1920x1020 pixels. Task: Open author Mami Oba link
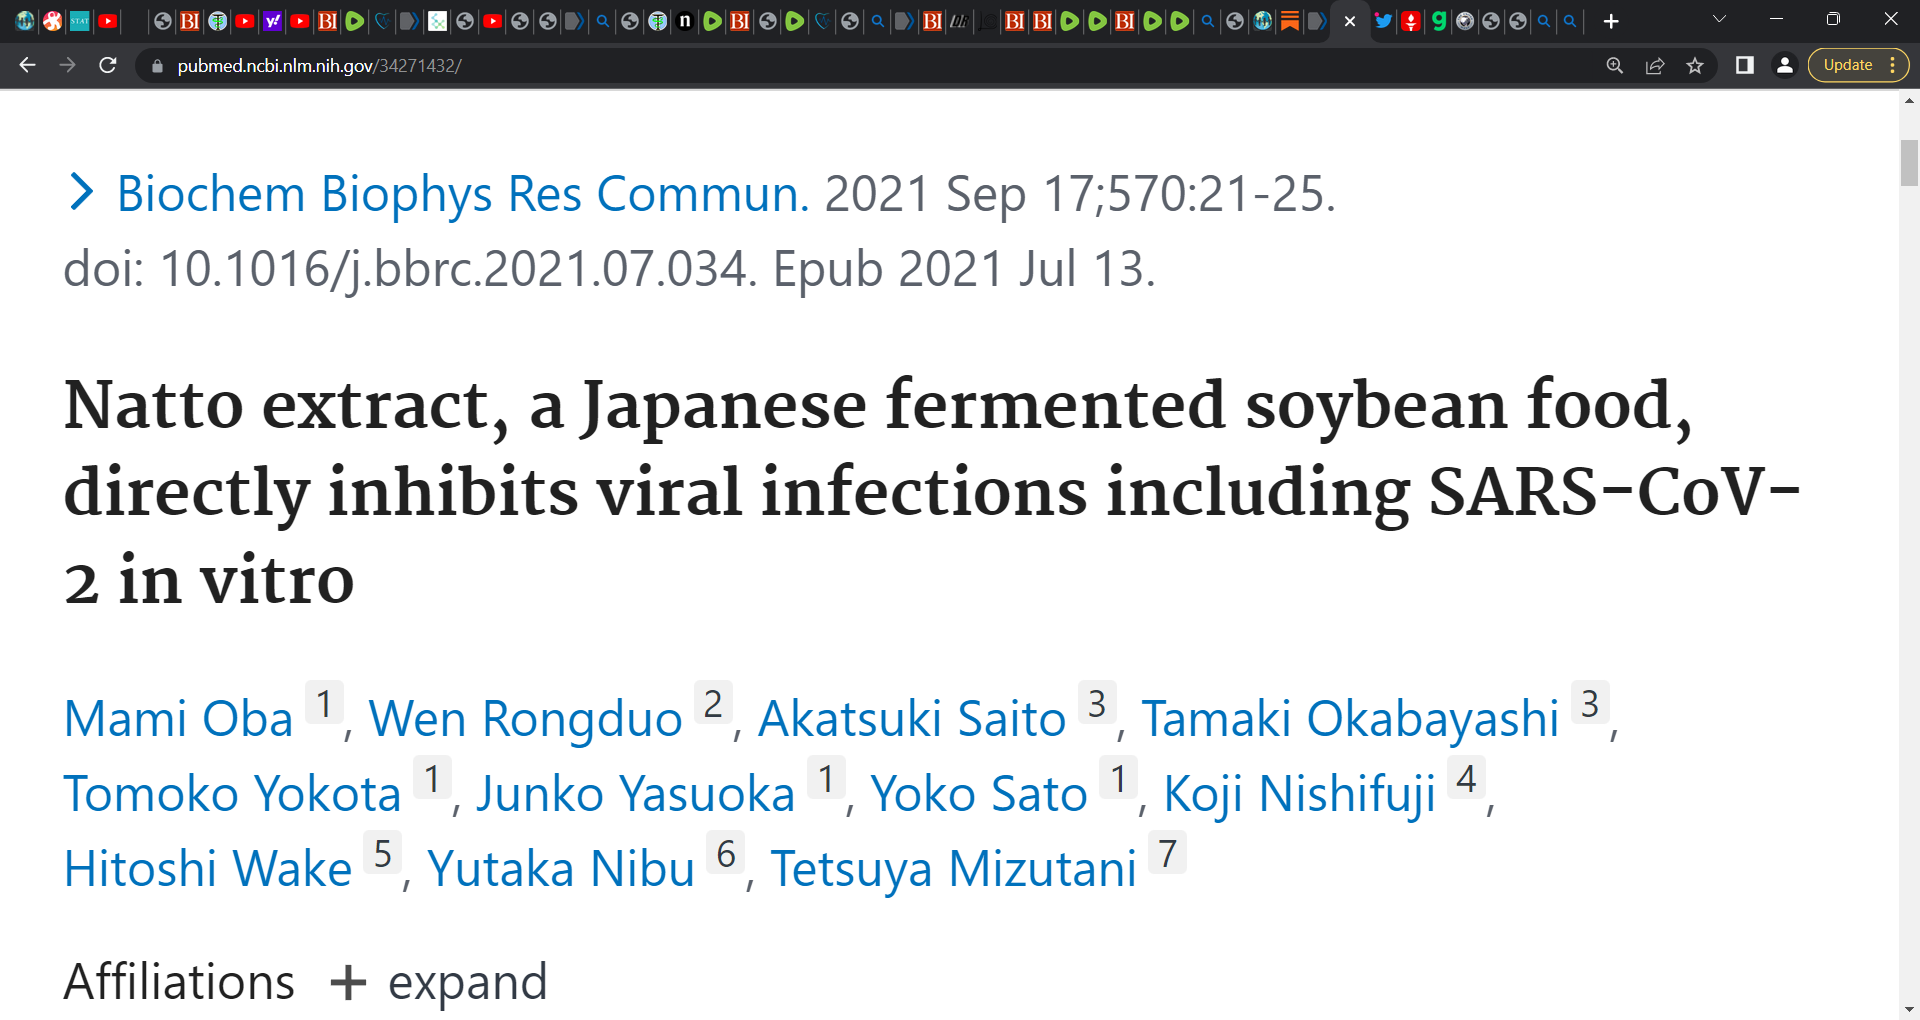click(x=178, y=719)
